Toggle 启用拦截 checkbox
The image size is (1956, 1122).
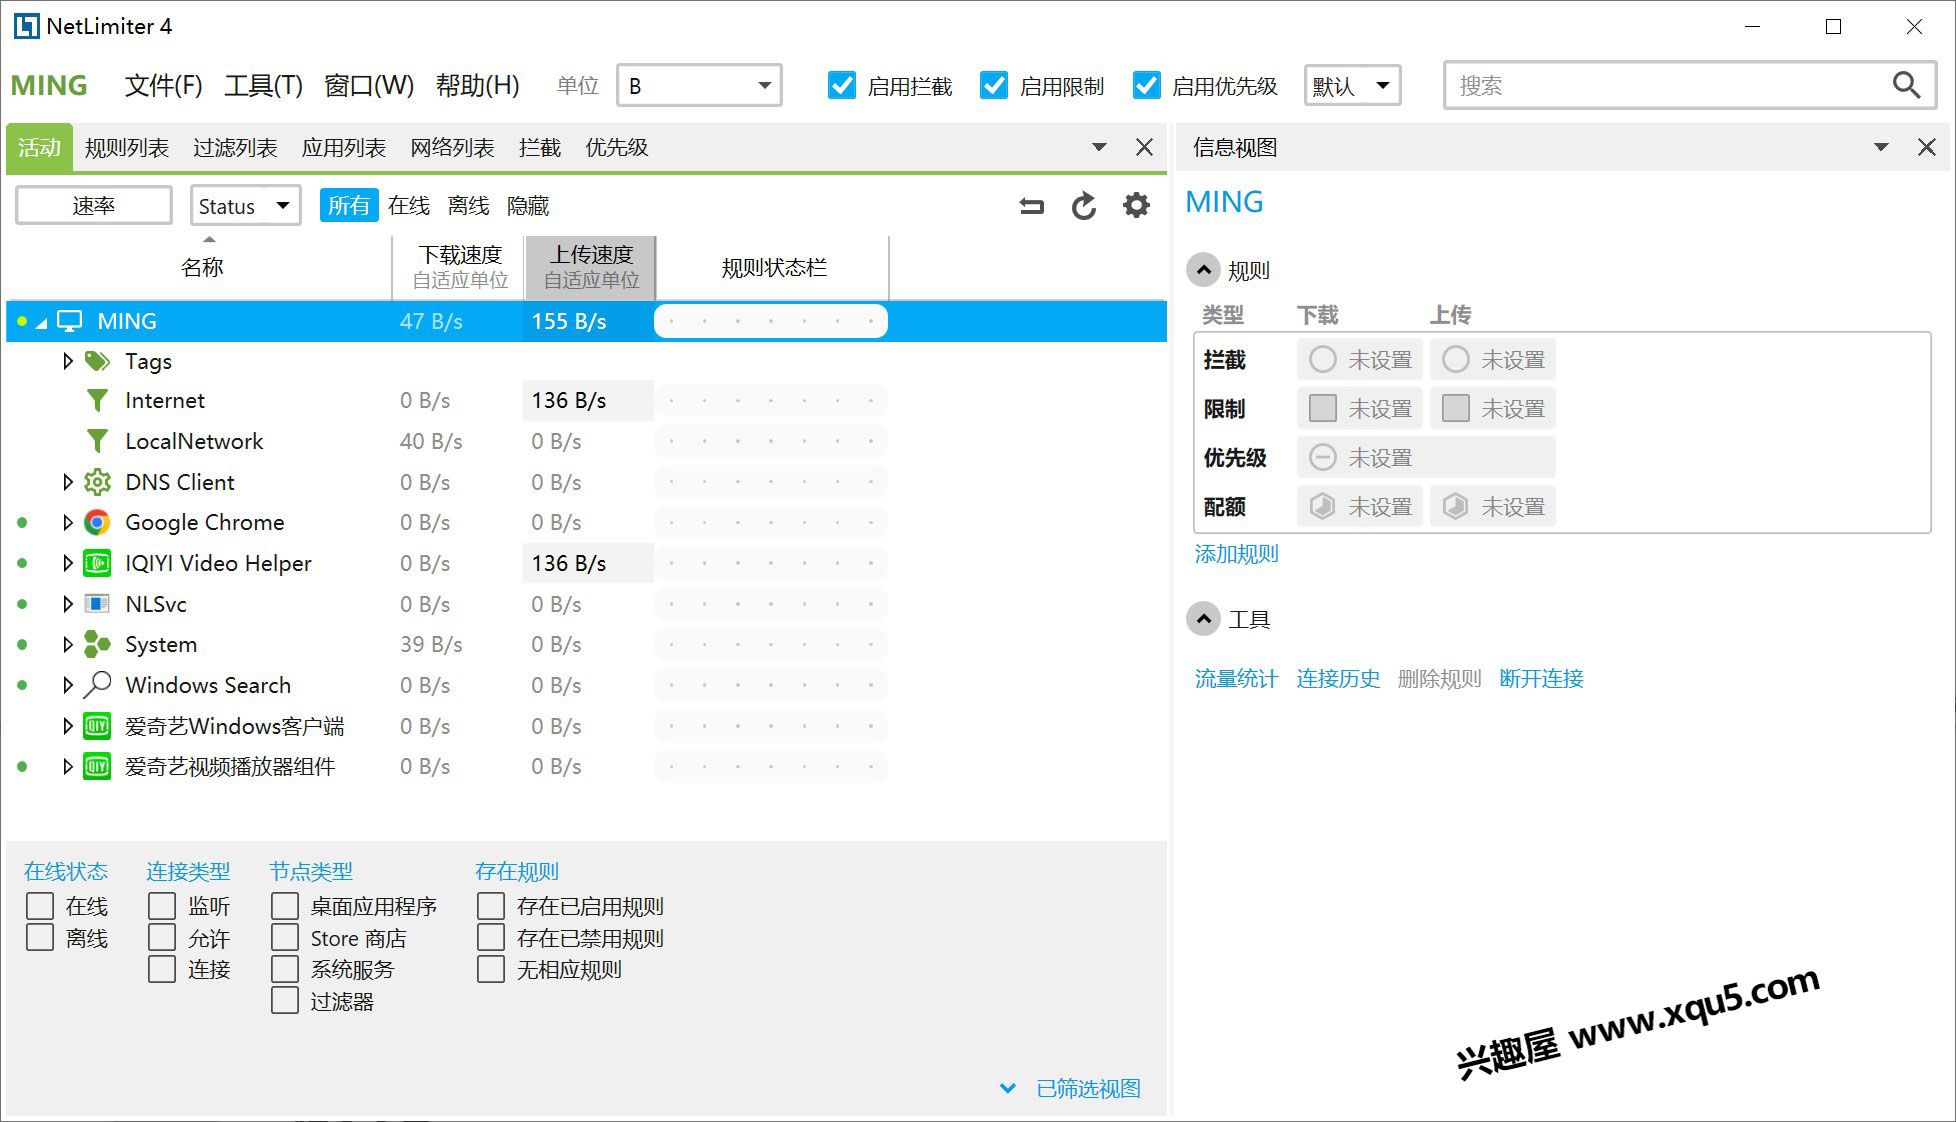842,86
